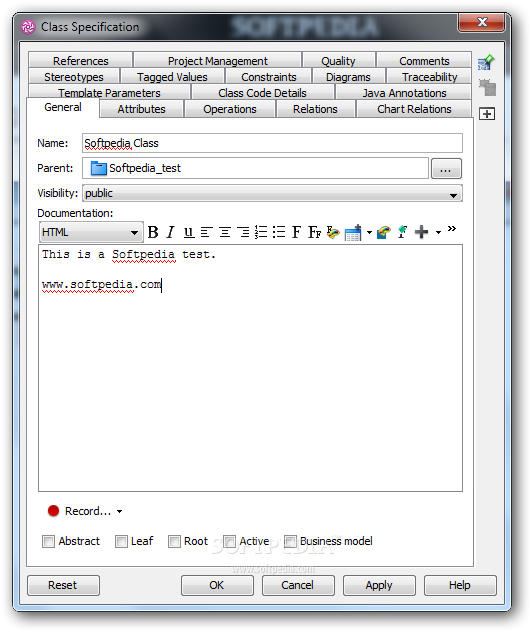Click the browse (...) button for Parent
The width and height of the screenshot is (532, 632).
(446, 168)
